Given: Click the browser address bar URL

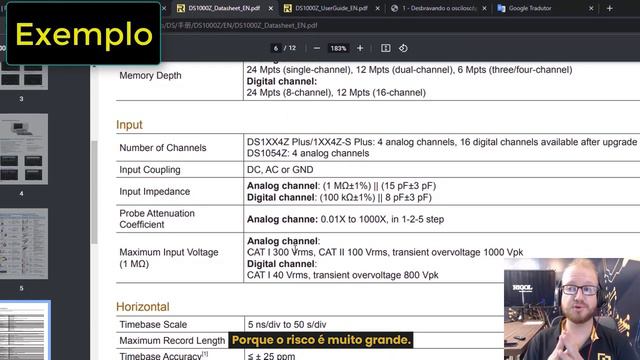Looking at the screenshot, I should pyautogui.click(x=240, y=25).
